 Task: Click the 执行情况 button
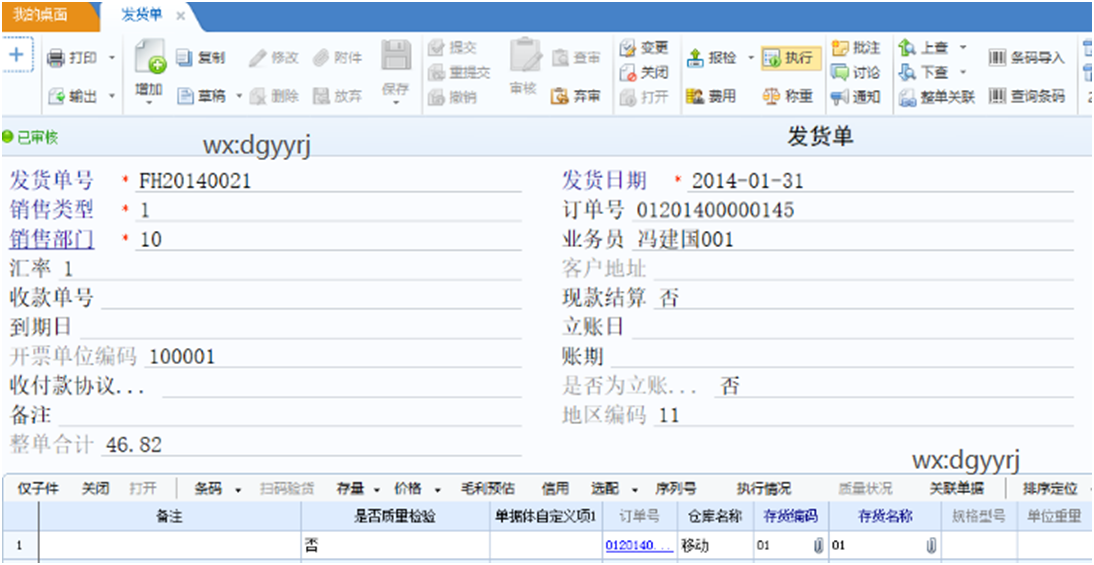764,489
